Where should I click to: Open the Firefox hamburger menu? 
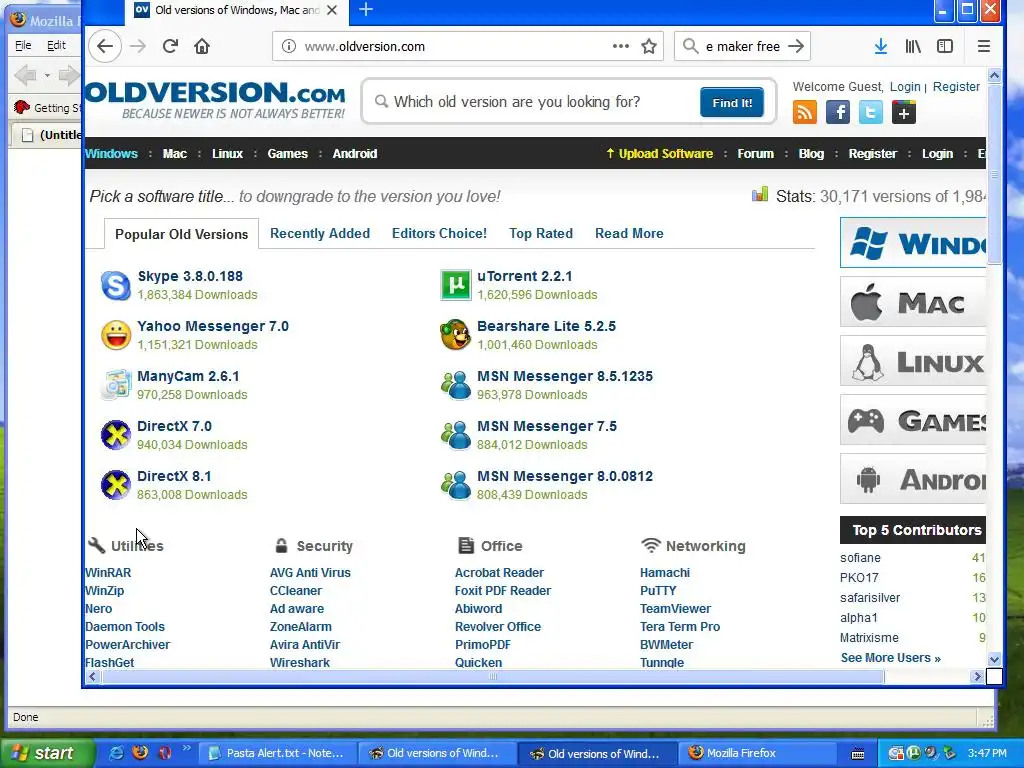(984, 46)
